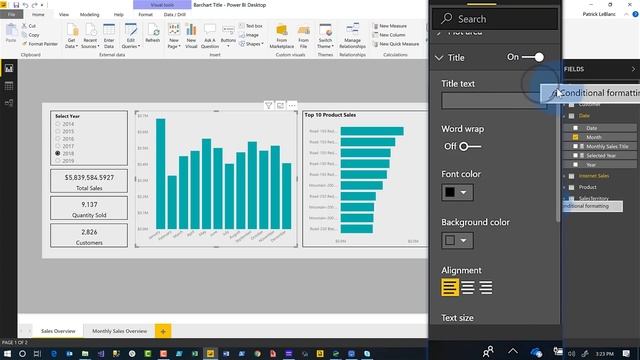Check the Selected Year field
Screen dimensions: 640x360
click(576, 156)
